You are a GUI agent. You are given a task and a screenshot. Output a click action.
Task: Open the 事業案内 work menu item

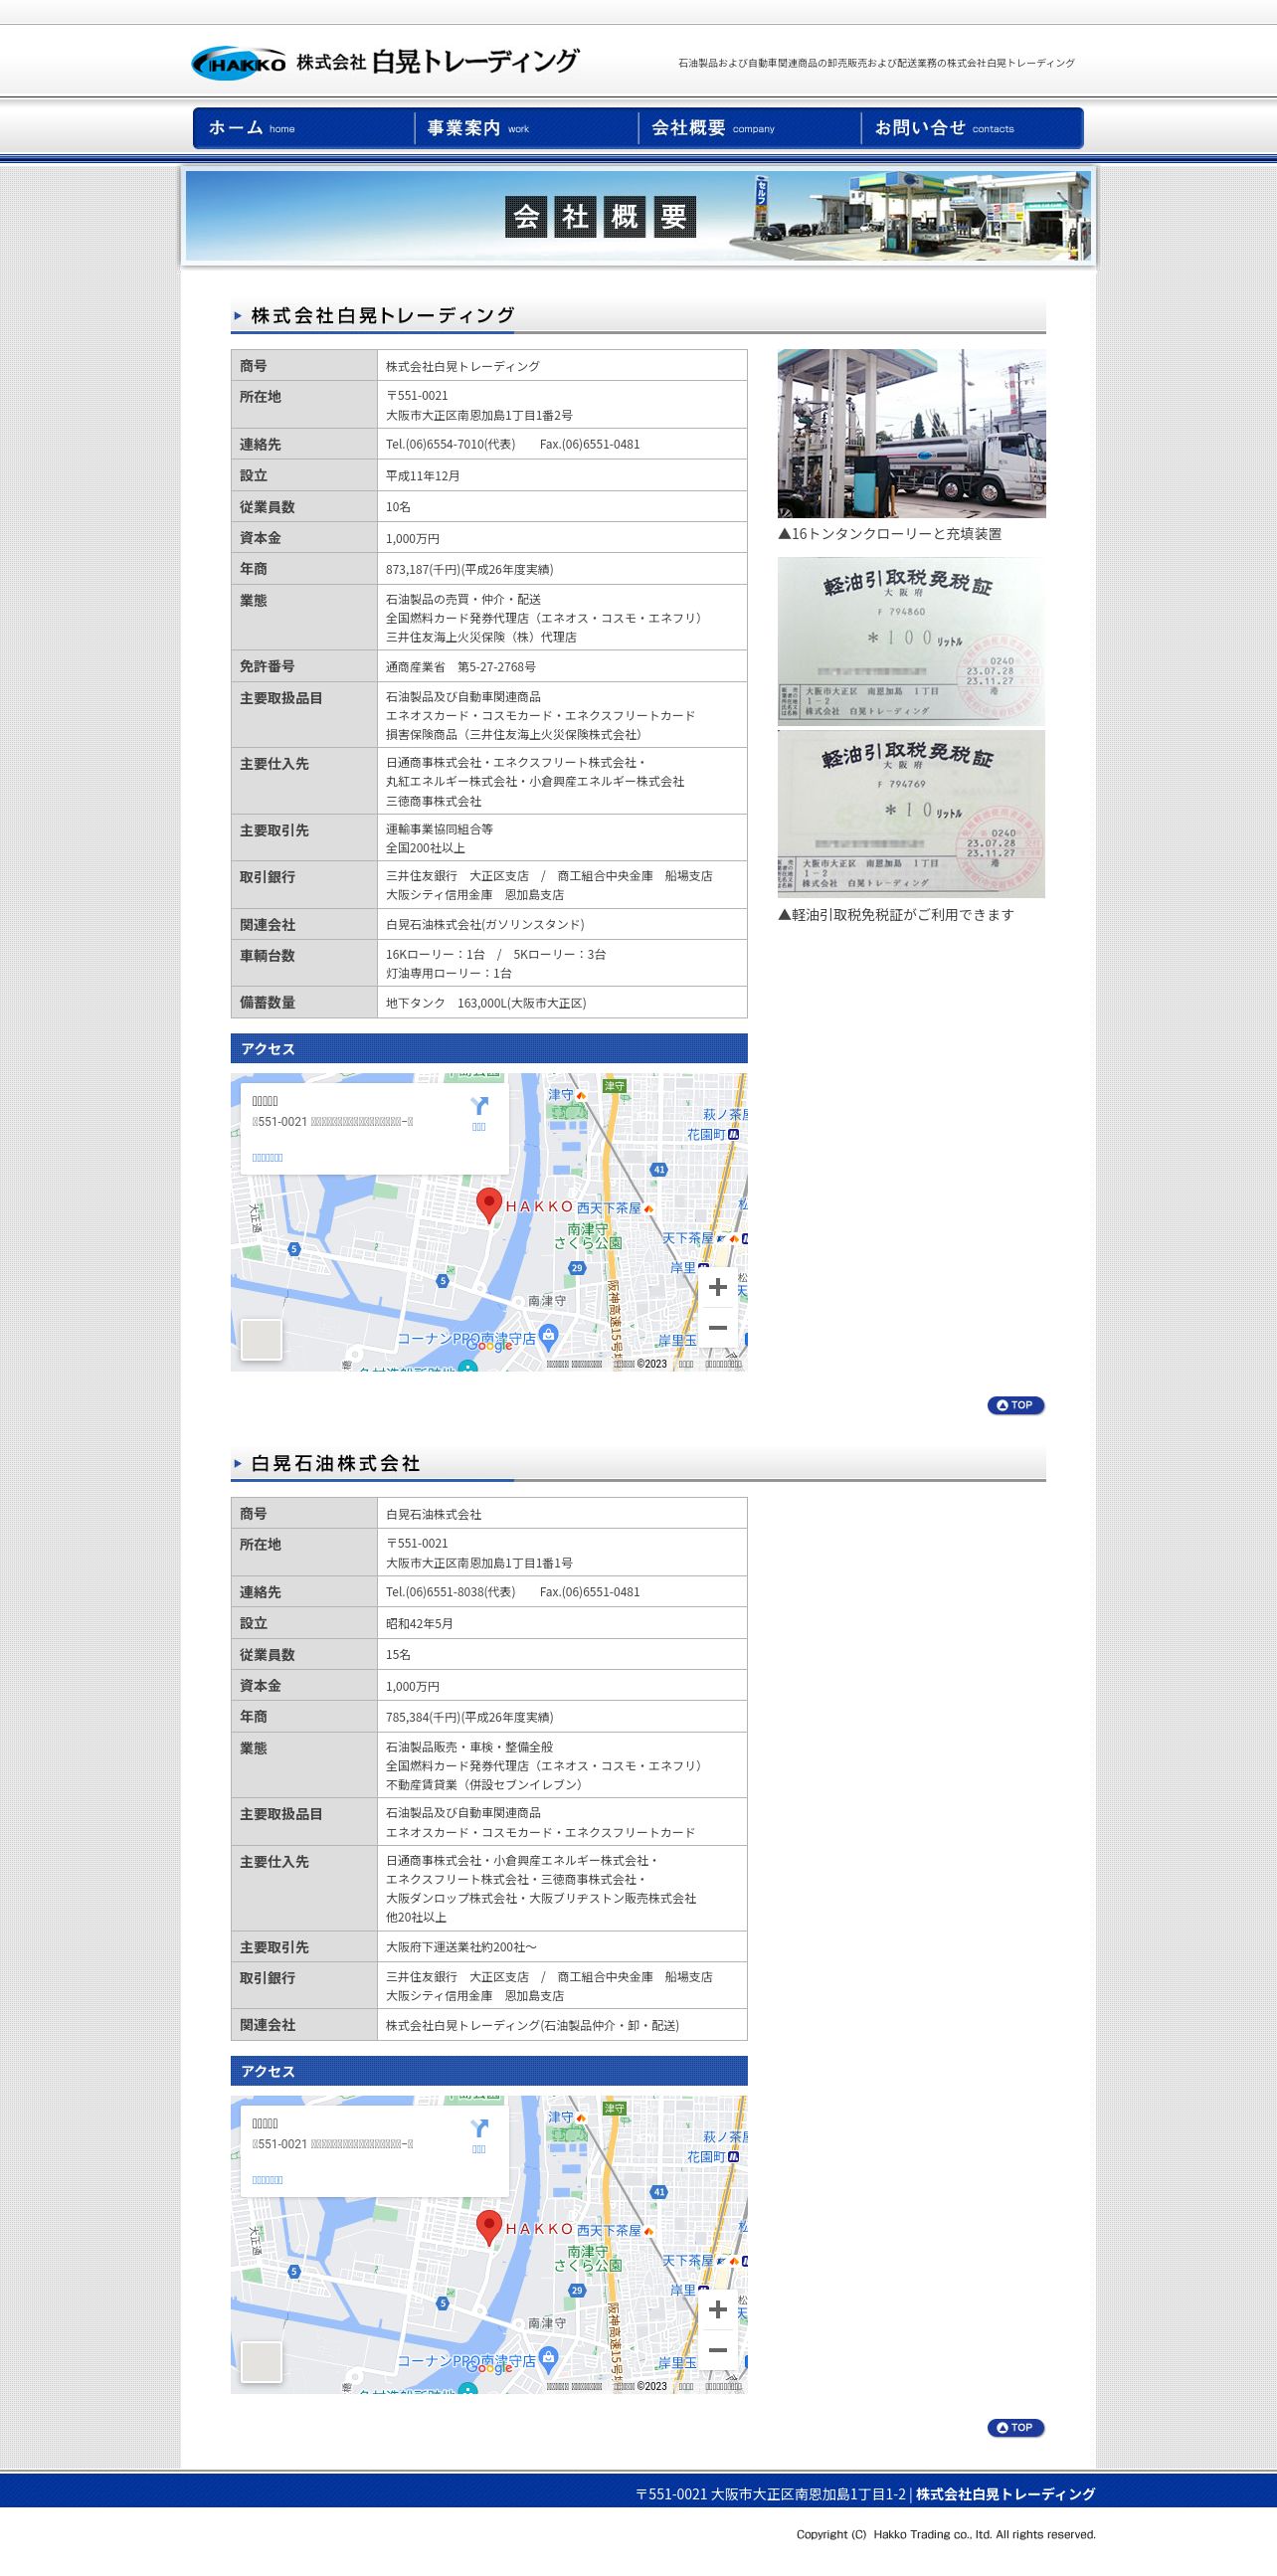pyautogui.click(x=527, y=128)
